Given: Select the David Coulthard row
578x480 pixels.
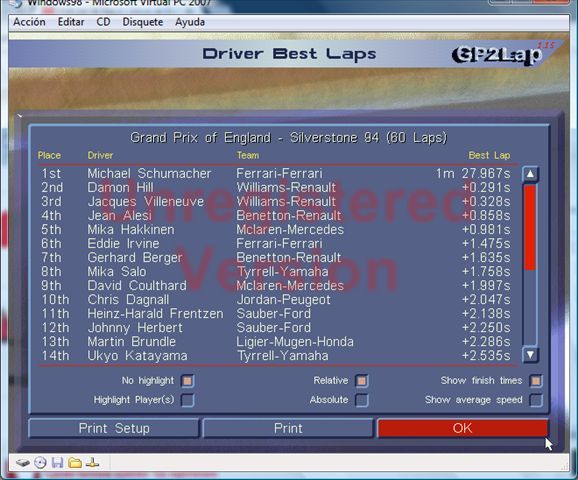Looking at the screenshot, I should pos(276,285).
